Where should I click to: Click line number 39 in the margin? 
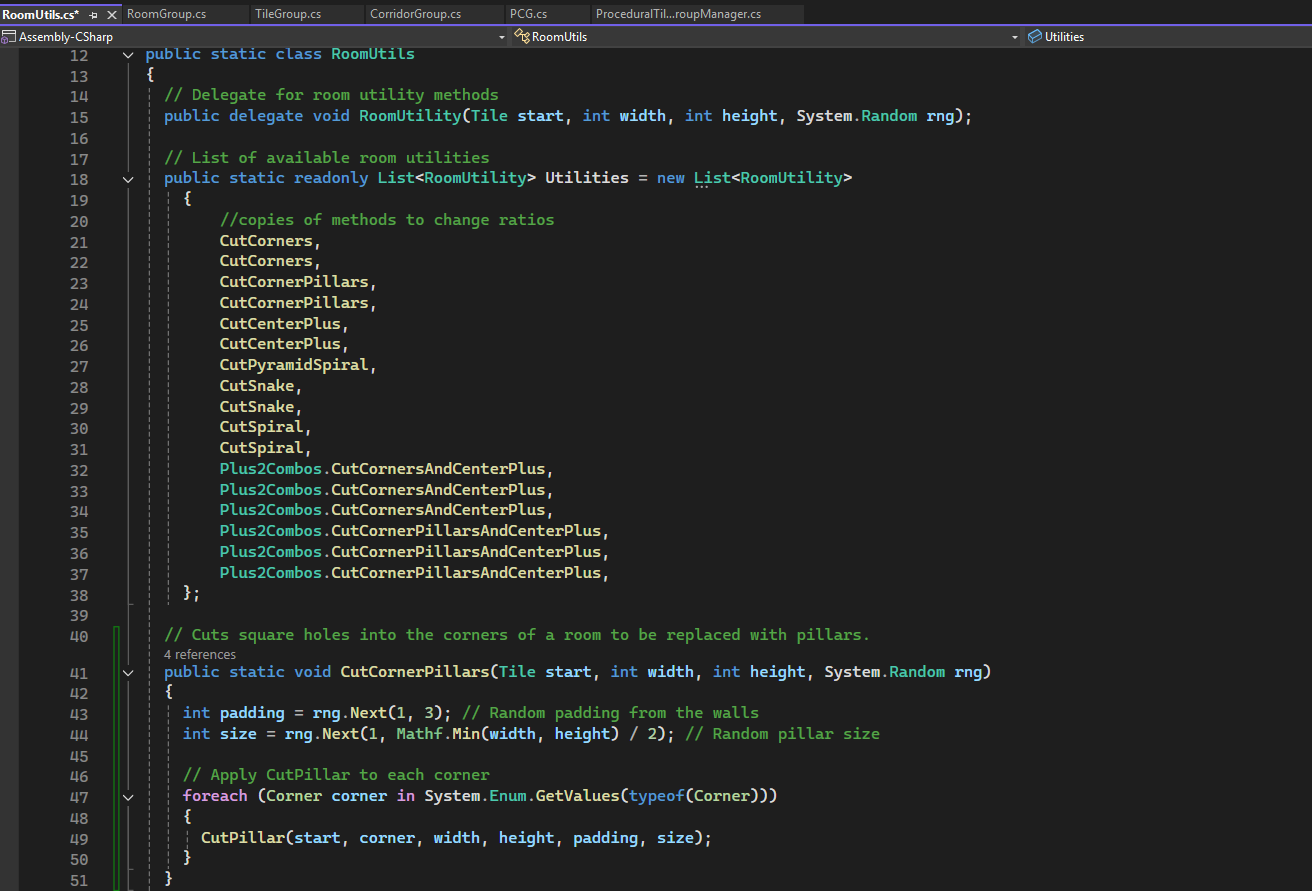(80, 615)
